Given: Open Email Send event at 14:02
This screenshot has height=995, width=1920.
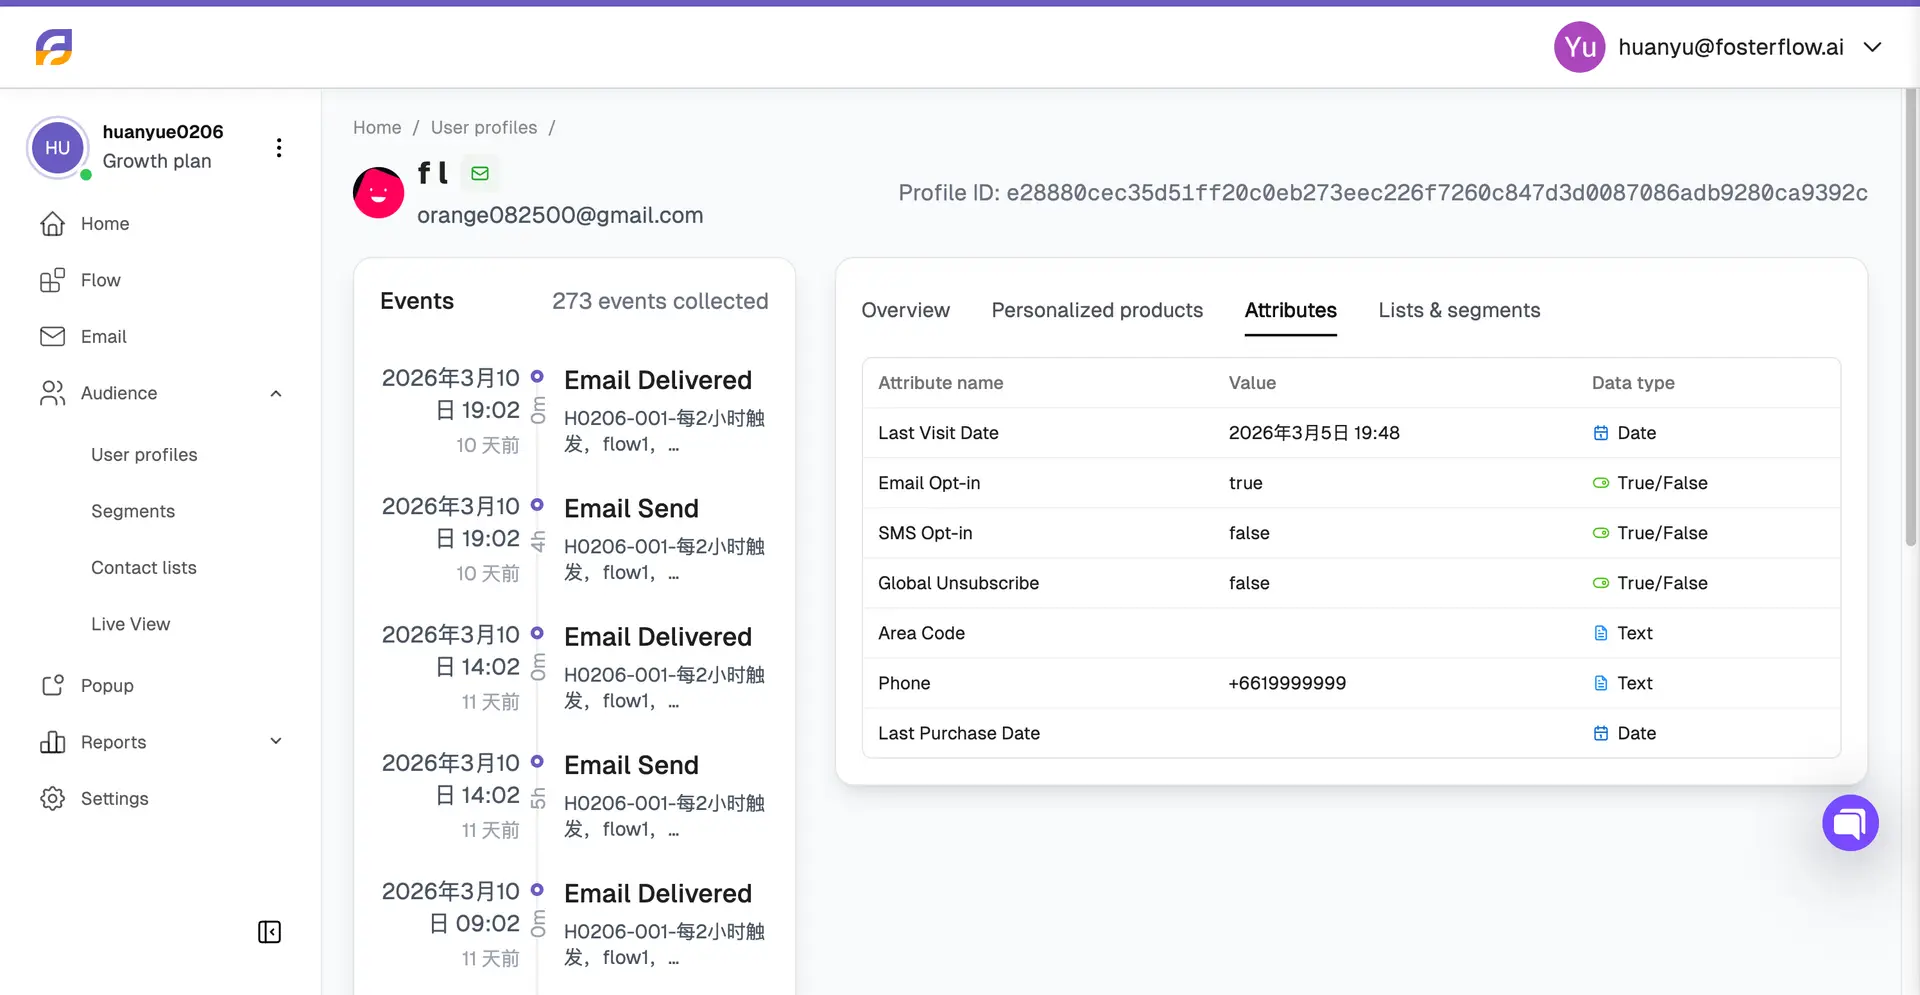Looking at the screenshot, I should (x=631, y=766).
